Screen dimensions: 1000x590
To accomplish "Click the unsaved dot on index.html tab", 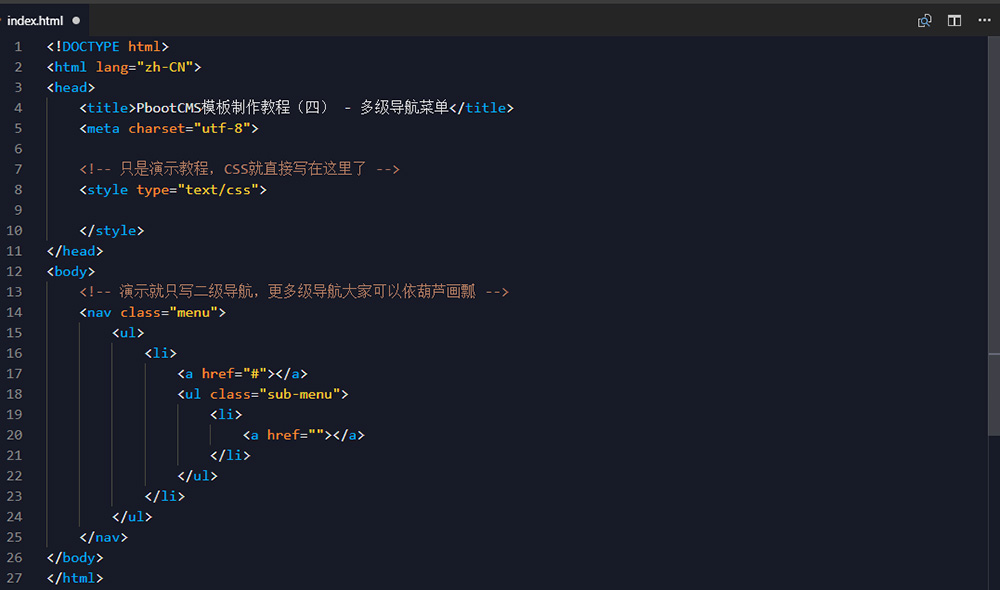I will [76, 20].
